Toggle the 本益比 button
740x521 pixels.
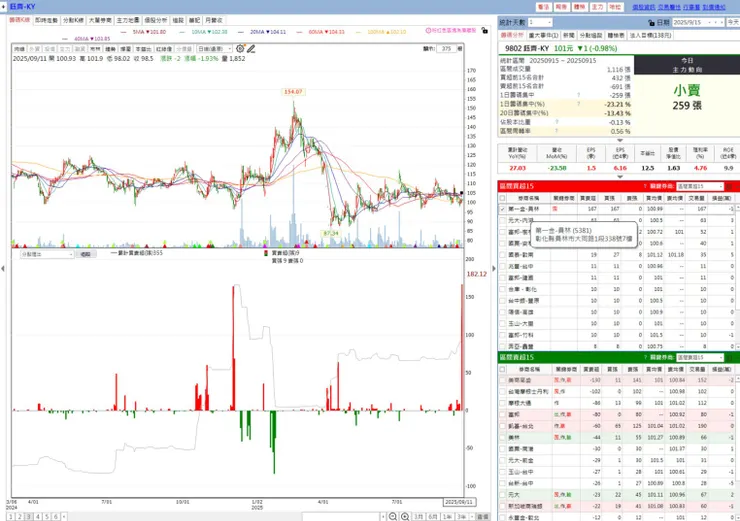(x=143, y=49)
